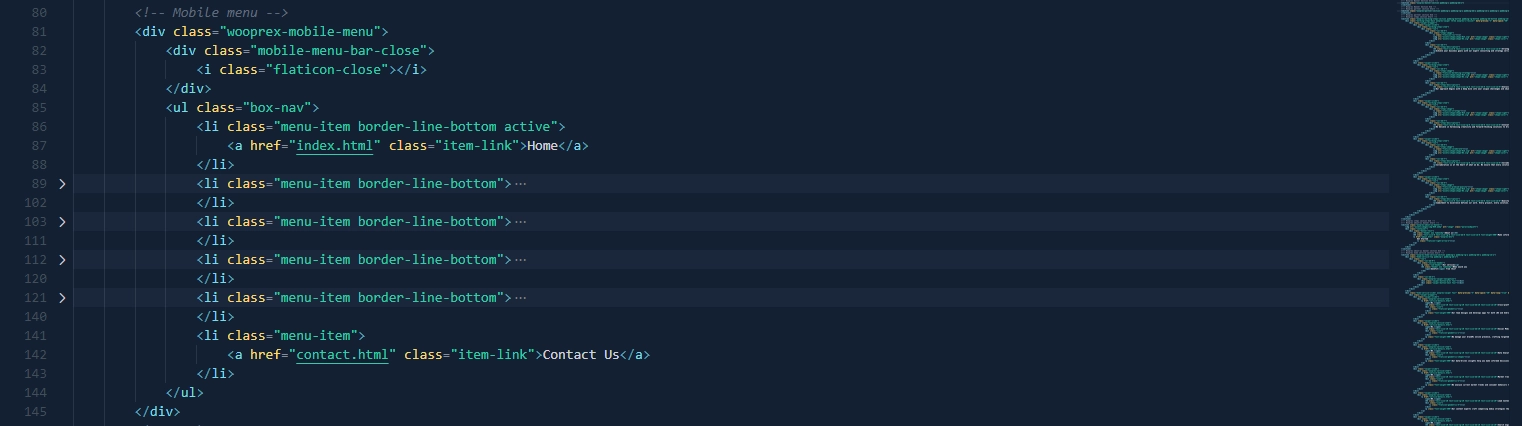Open the index.html link
This screenshot has height=426, width=1522.
(334, 146)
